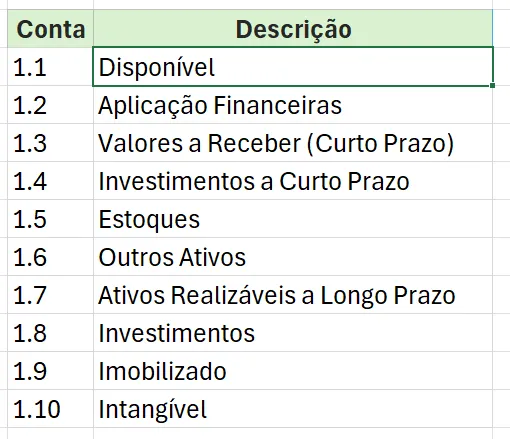Click the fill handle of the selected cell

(492, 86)
